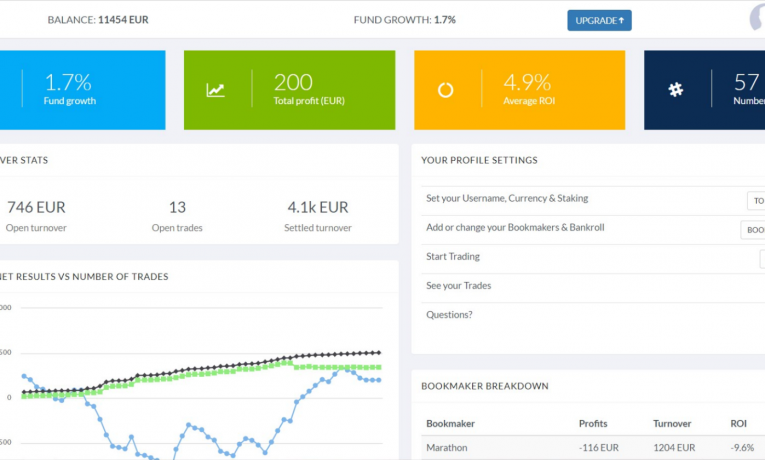Click the circular ring icon on orange tile
The image size is (765, 460).
pyautogui.click(x=446, y=90)
